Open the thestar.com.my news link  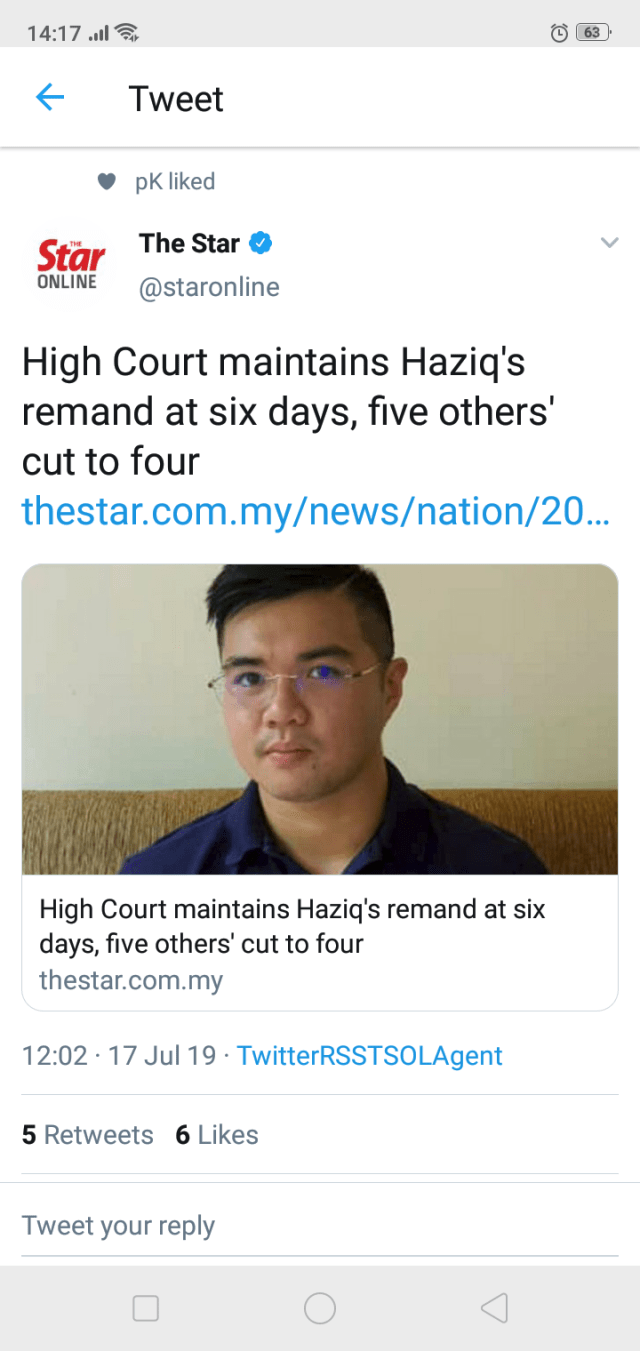[x=315, y=511]
